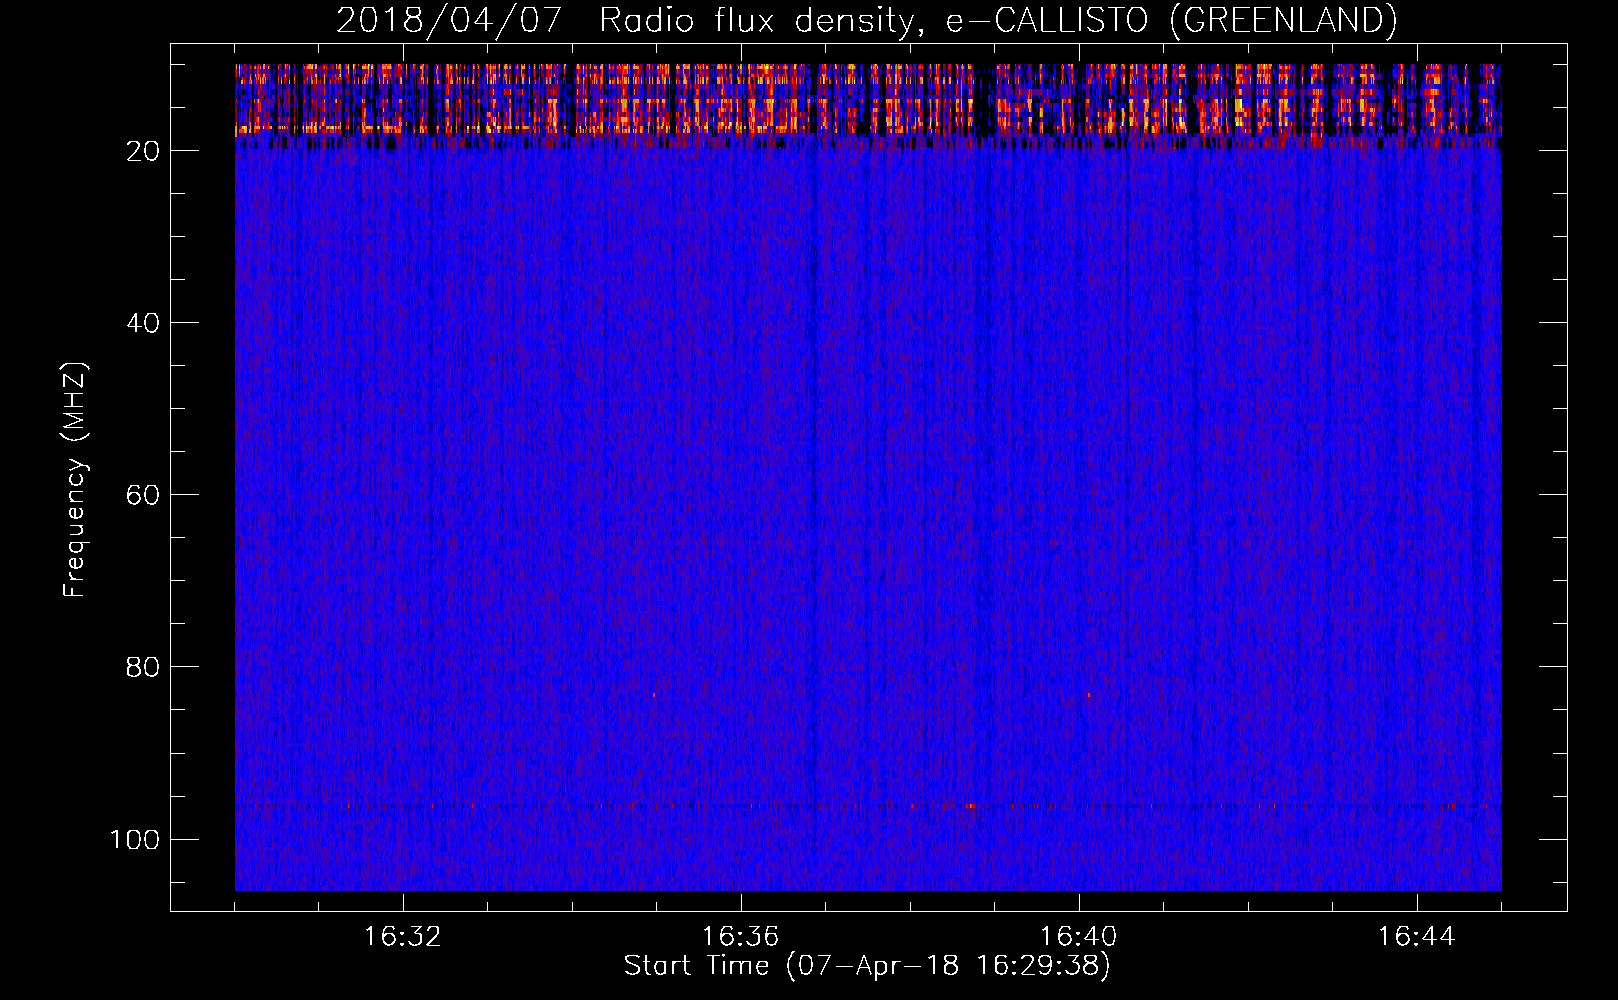Image resolution: width=1618 pixels, height=1000 pixels.
Task: Click the 16:32 time tick label
Action: [x=402, y=937]
